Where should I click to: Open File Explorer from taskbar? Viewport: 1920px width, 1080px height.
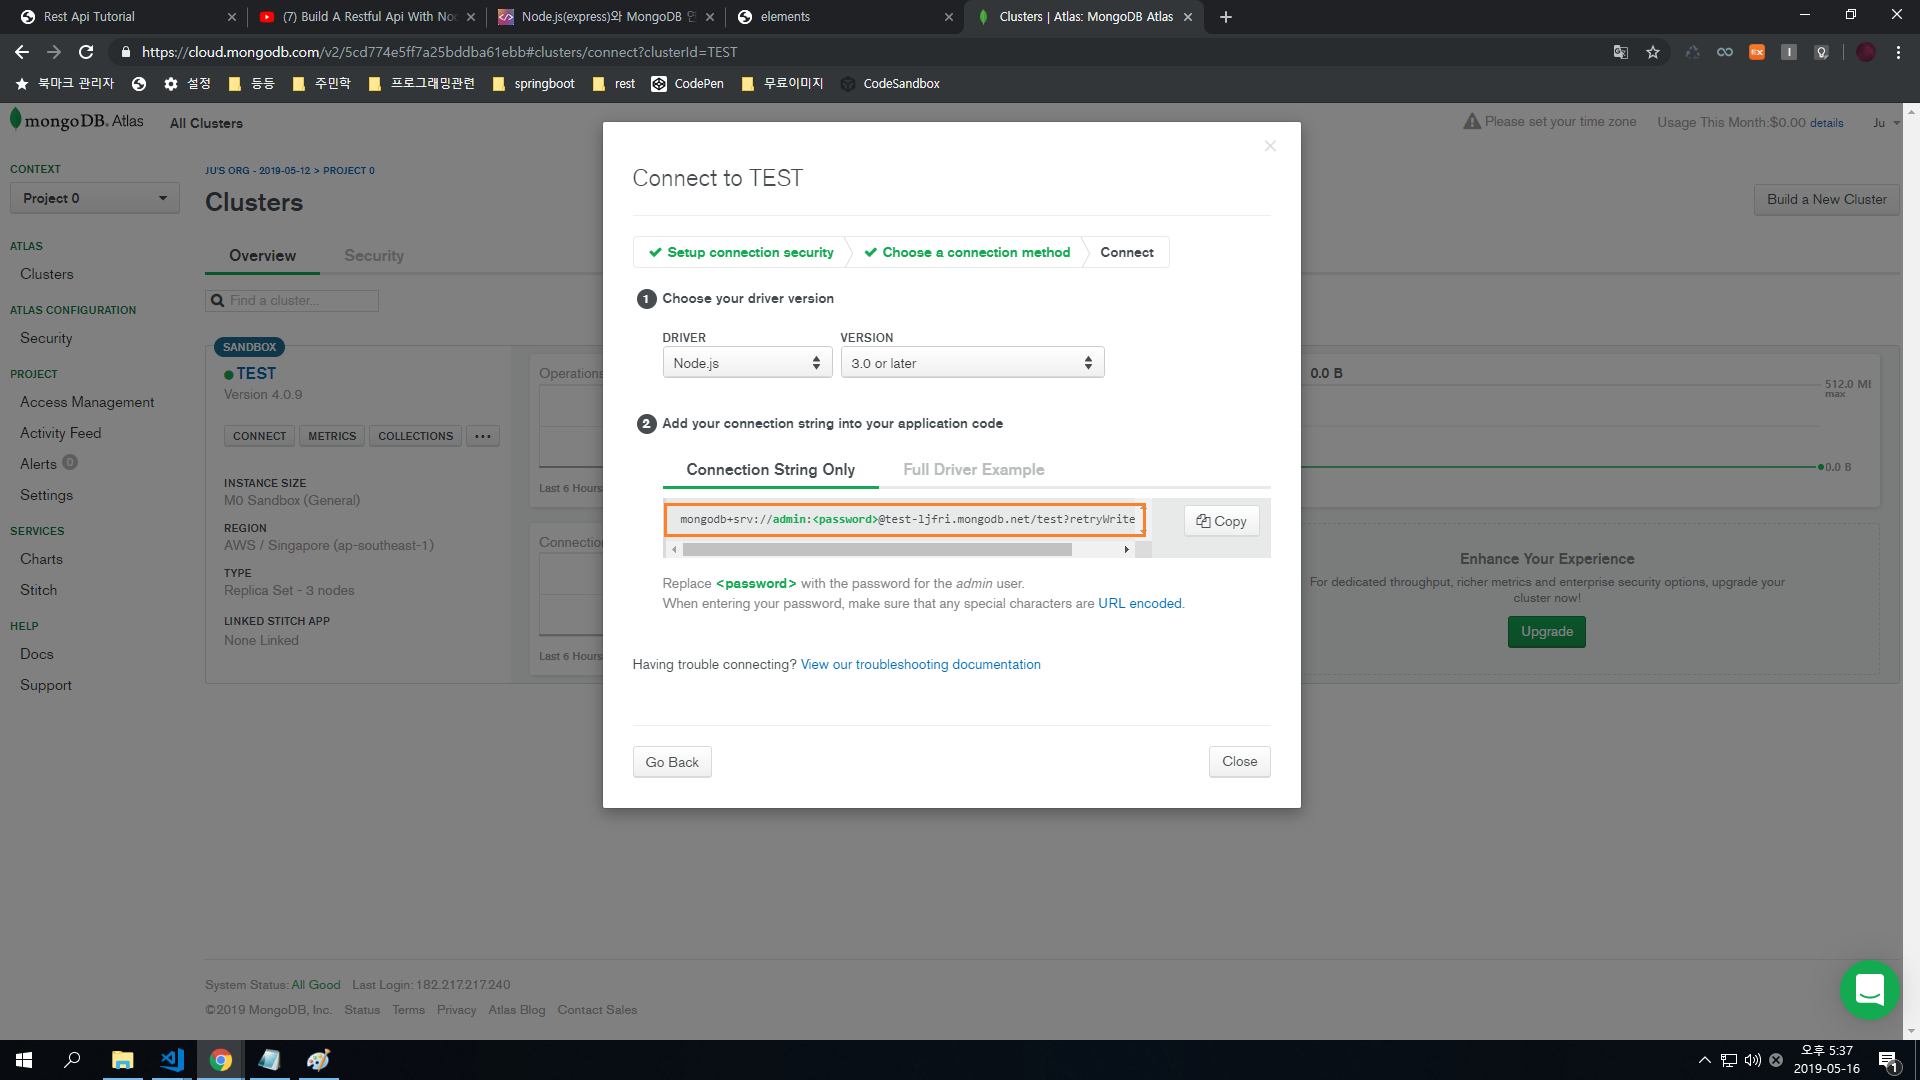click(122, 1060)
